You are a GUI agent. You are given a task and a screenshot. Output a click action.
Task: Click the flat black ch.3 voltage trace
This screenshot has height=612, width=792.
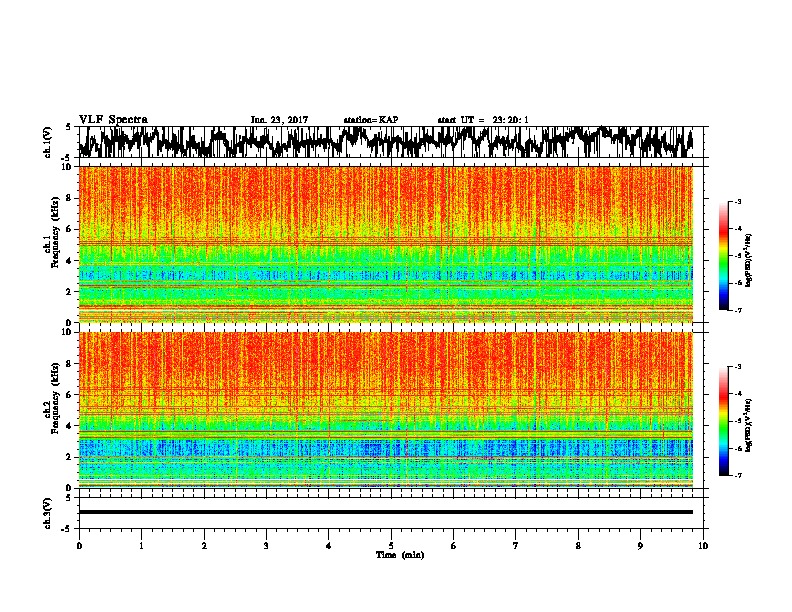[386, 512]
